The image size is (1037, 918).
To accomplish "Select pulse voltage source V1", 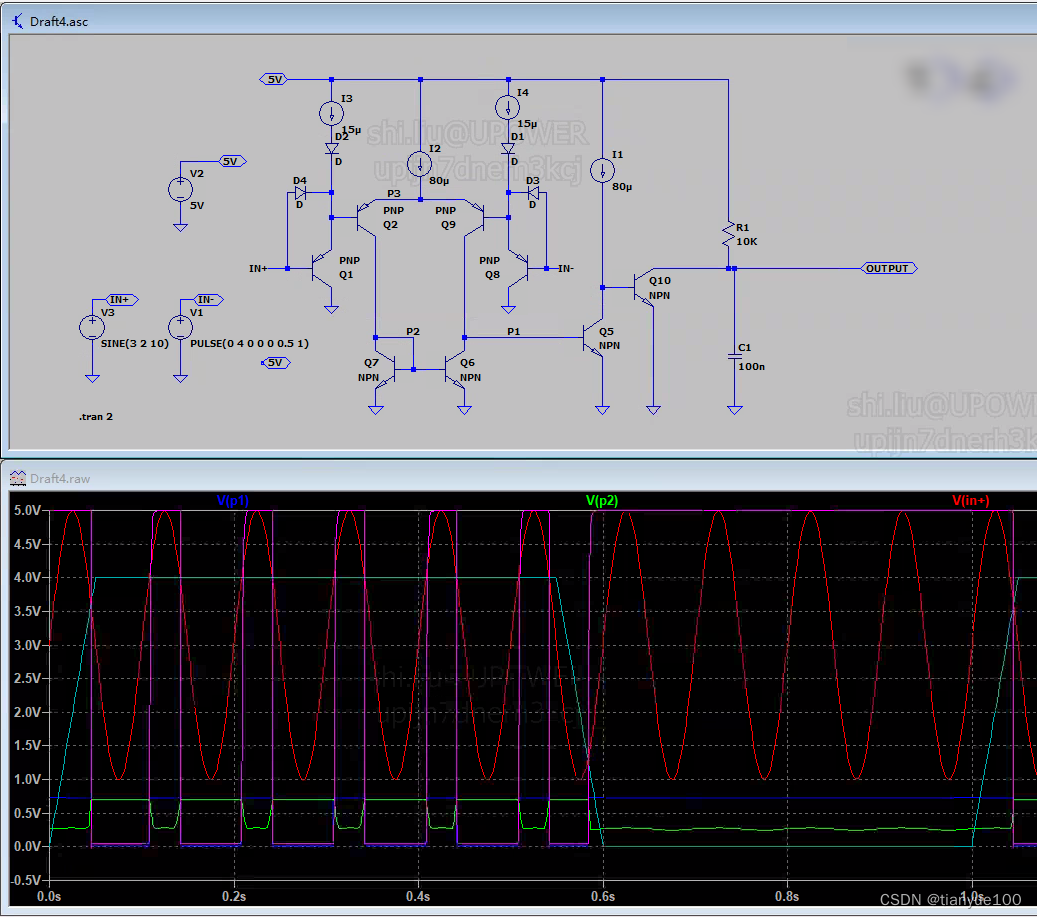I will (x=180, y=328).
